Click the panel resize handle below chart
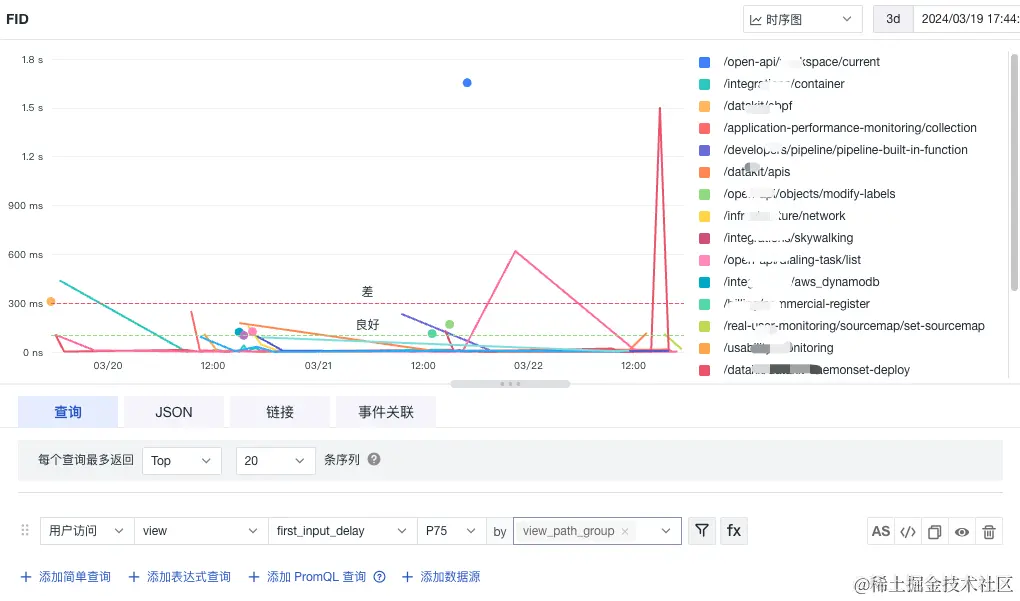 click(x=510, y=384)
